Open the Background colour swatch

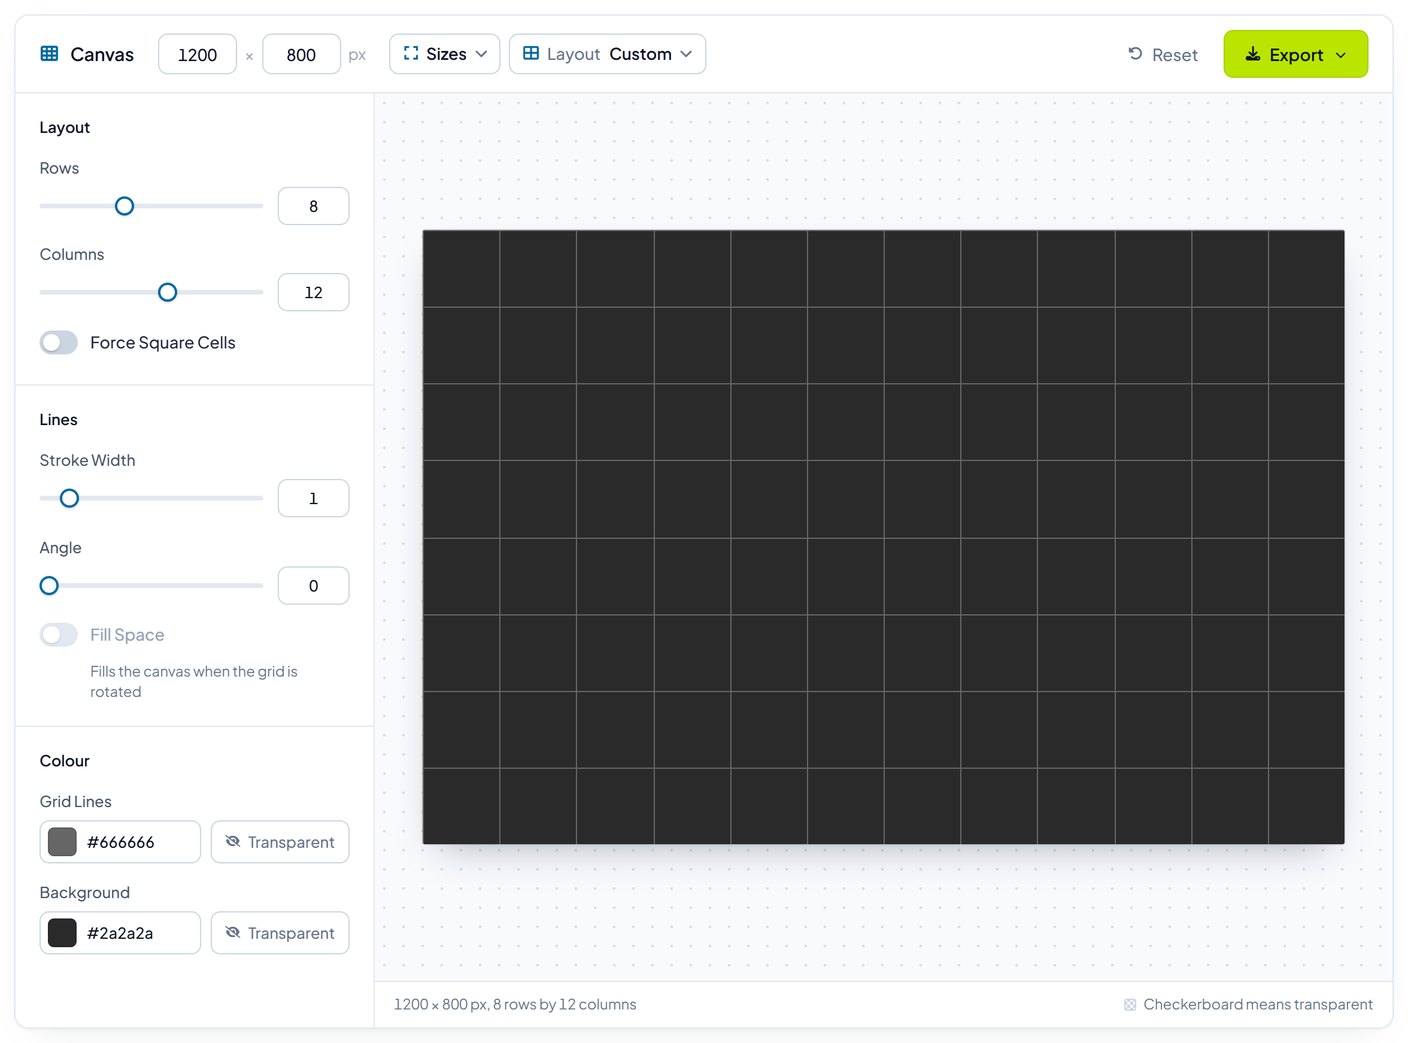[x=63, y=933]
